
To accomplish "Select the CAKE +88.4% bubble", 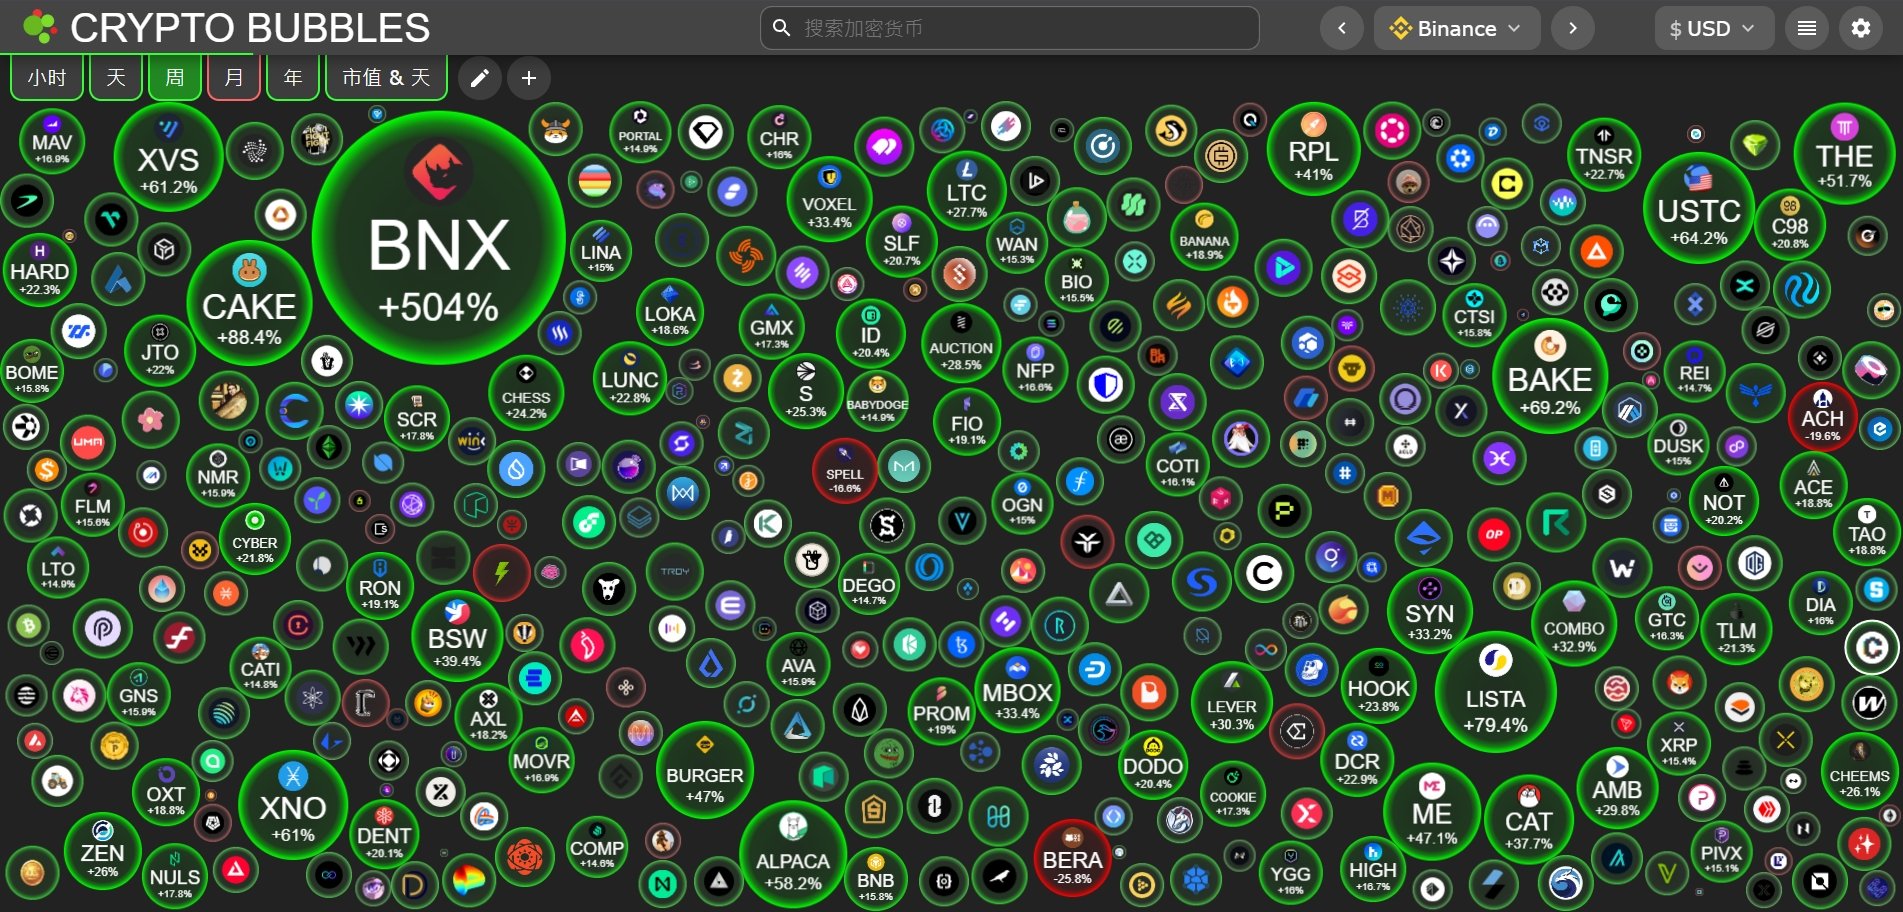I will pos(249,303).
